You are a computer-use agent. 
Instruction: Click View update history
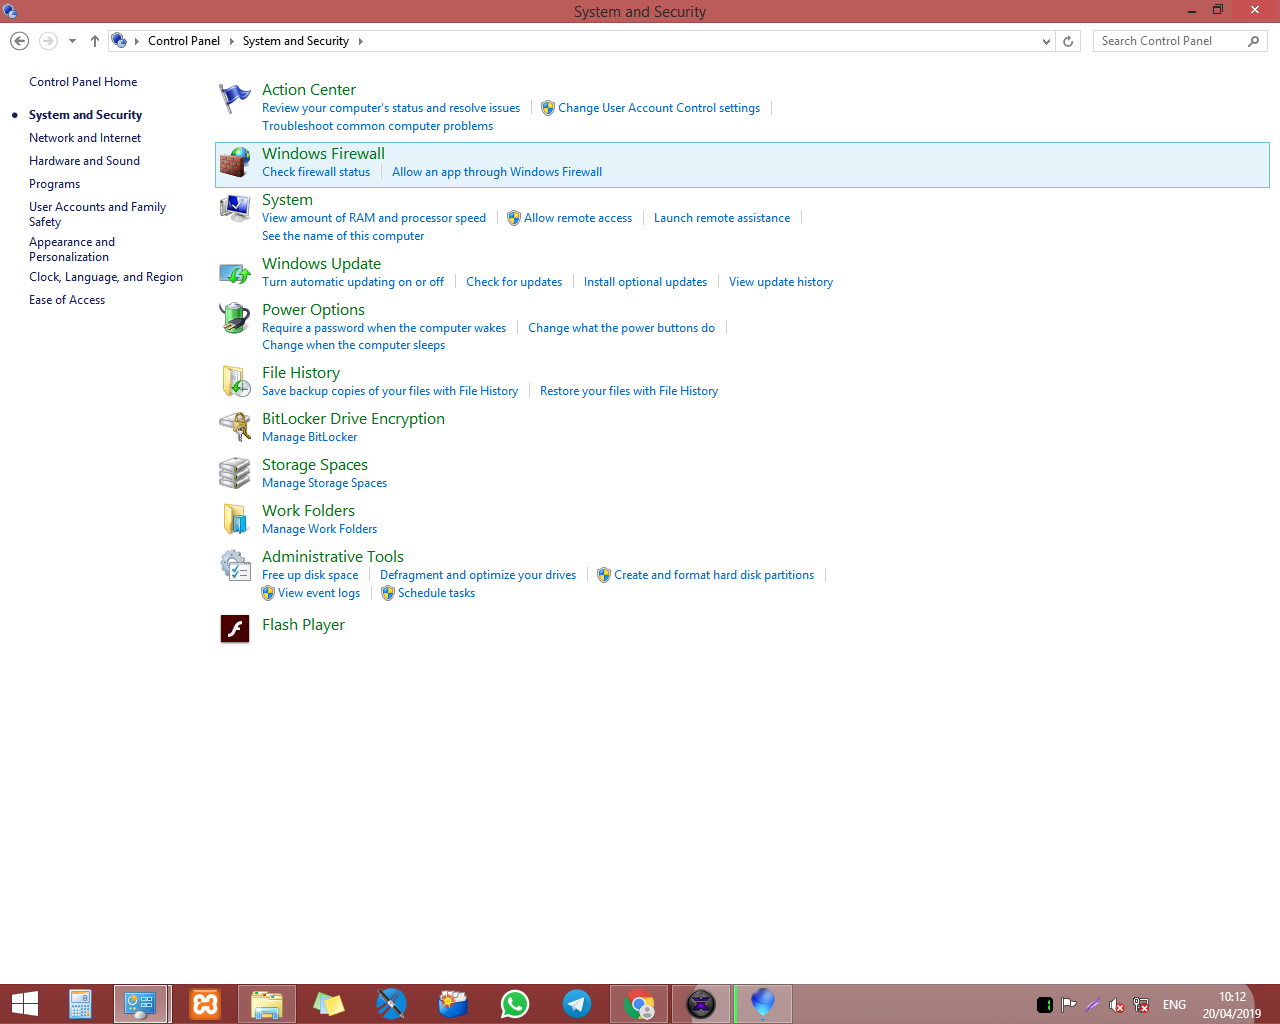point(781,282)
